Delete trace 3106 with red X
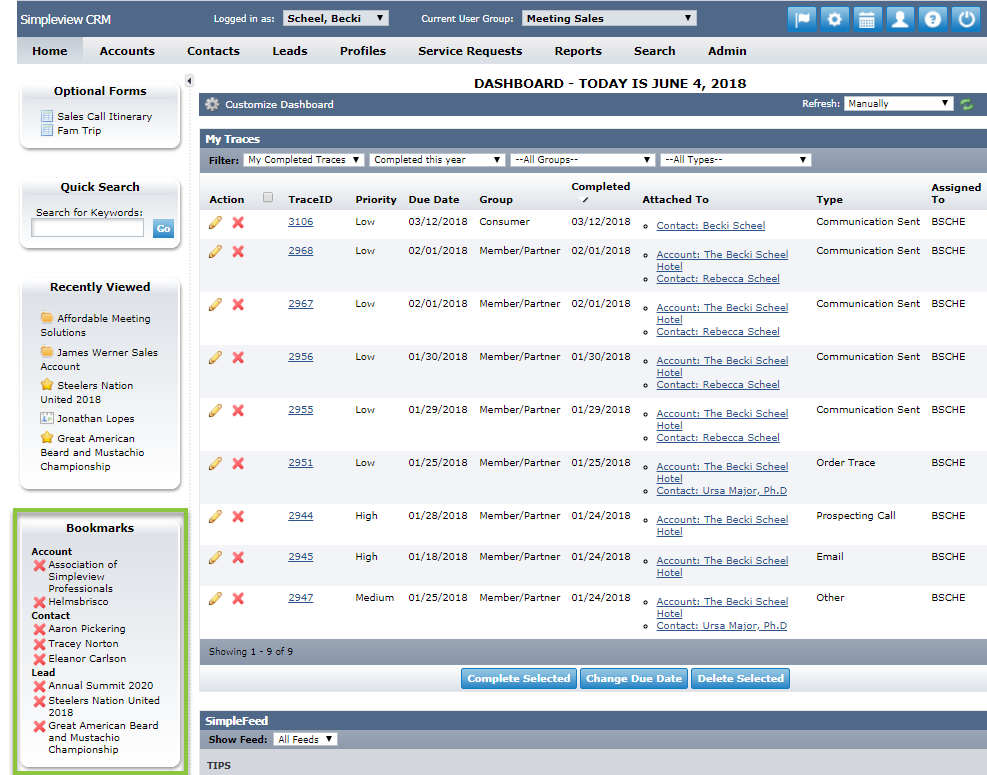The width and height of the screenshot is (987, 775). [238, 222]
